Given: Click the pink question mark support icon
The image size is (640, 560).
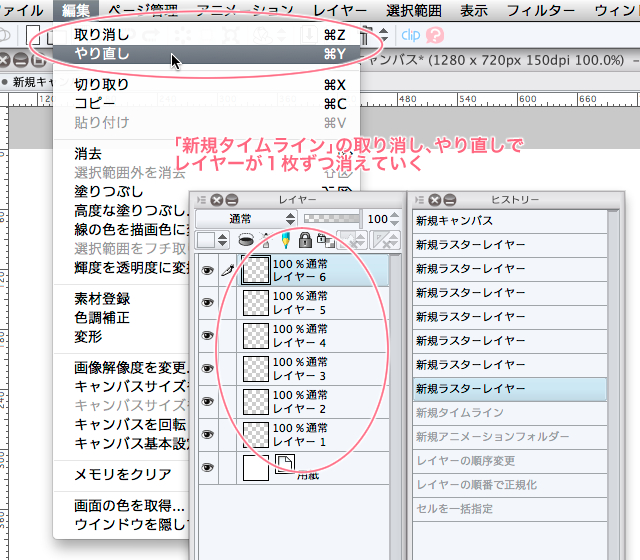Looking at the screenshot, I should tap(435, 36).
